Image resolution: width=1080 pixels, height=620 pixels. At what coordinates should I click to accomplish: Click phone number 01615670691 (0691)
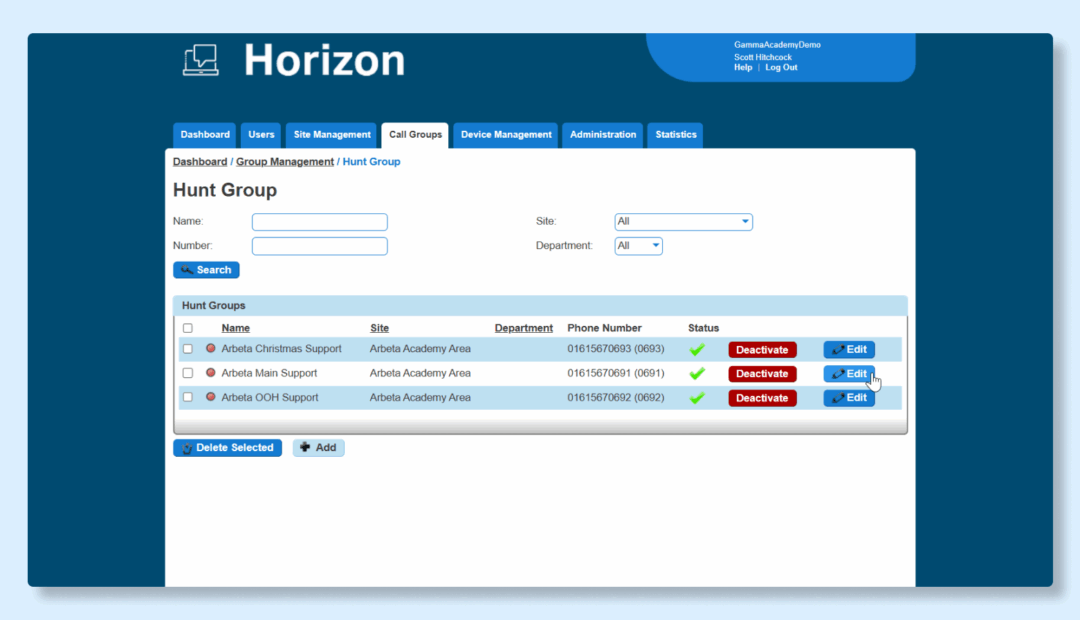tap(616, 373)
